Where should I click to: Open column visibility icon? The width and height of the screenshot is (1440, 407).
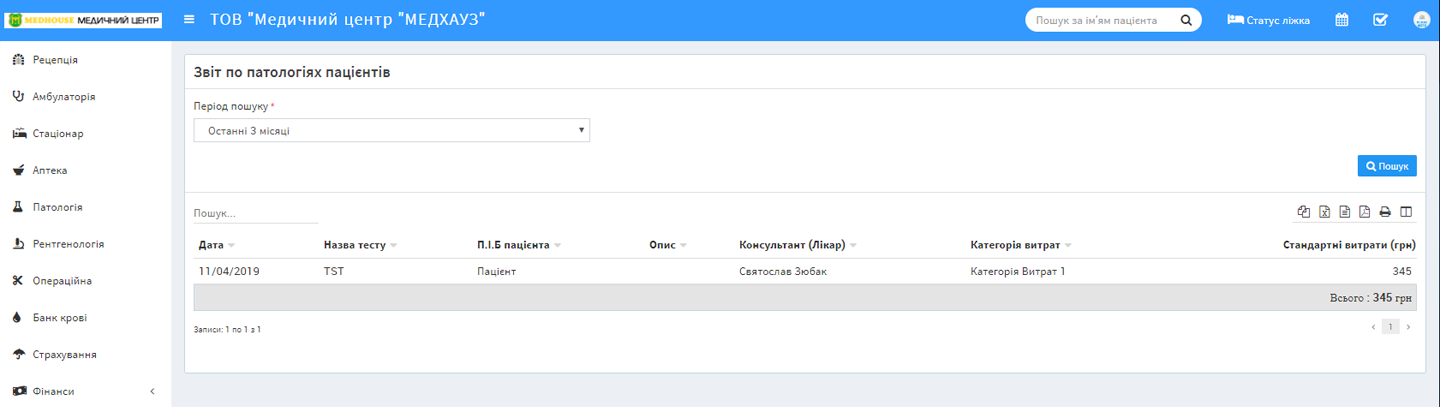1406,212
